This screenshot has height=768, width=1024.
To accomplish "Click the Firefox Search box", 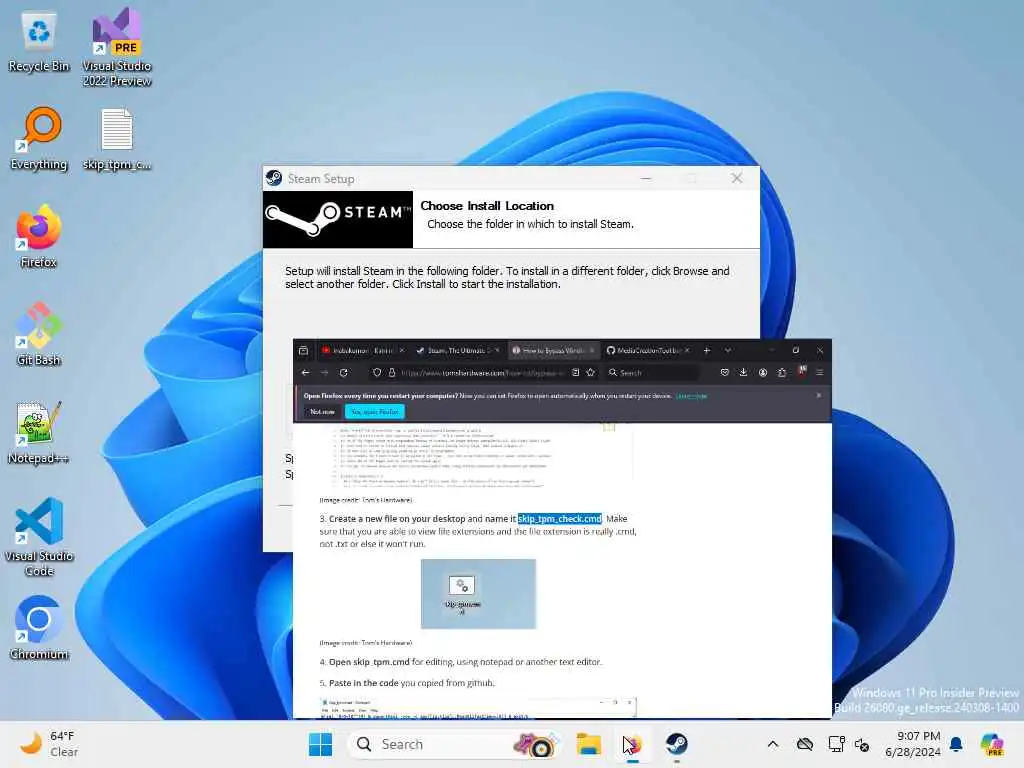I will coord(650,372).
